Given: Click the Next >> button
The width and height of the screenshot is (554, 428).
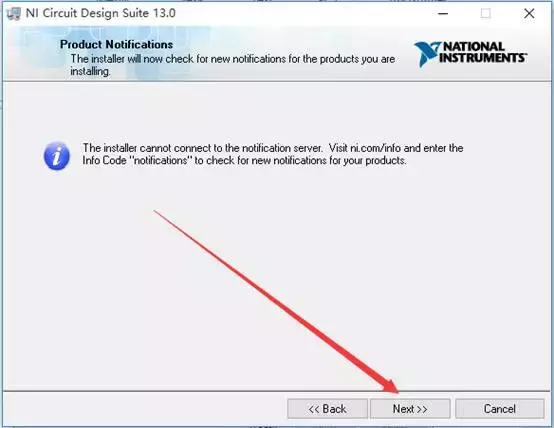Looking at the screenshot, I should coord(410,409).
